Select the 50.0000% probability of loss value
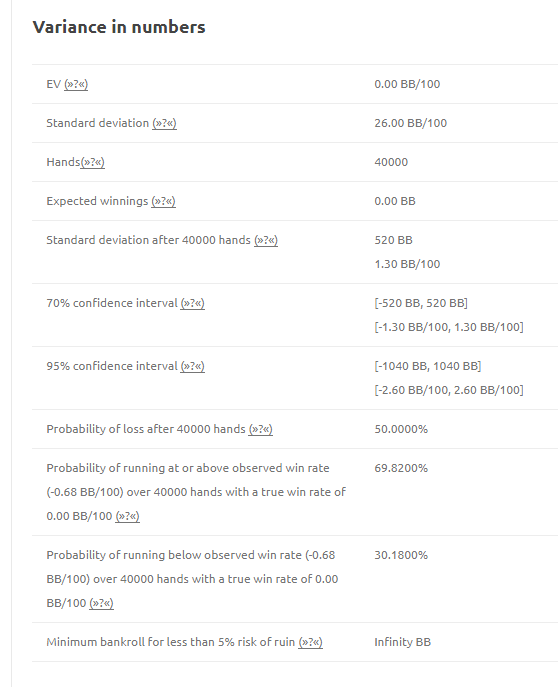 (x=401, y=429)
